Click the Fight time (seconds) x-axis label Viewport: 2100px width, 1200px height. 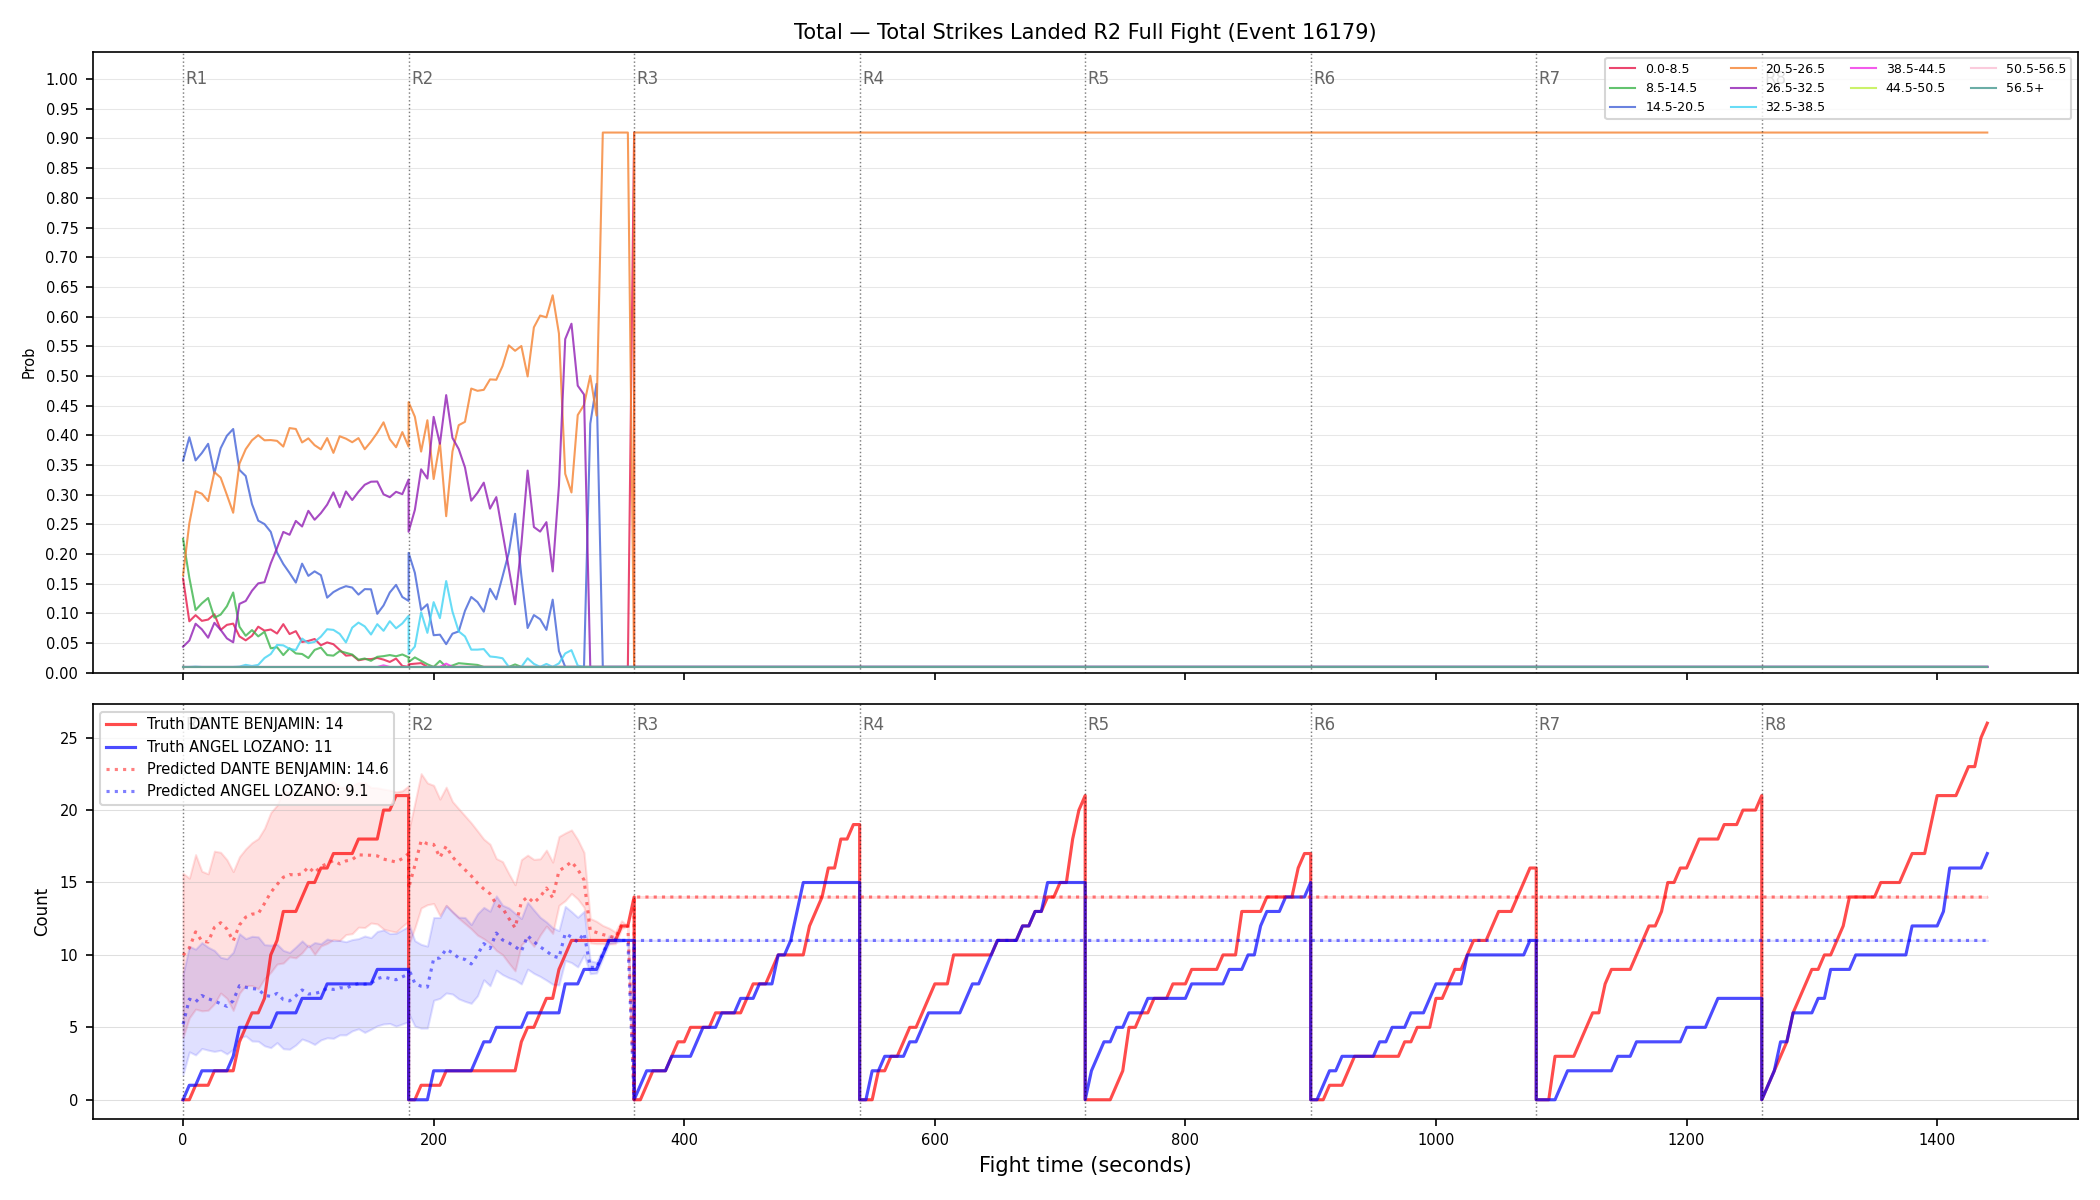coord(1085,1165)
